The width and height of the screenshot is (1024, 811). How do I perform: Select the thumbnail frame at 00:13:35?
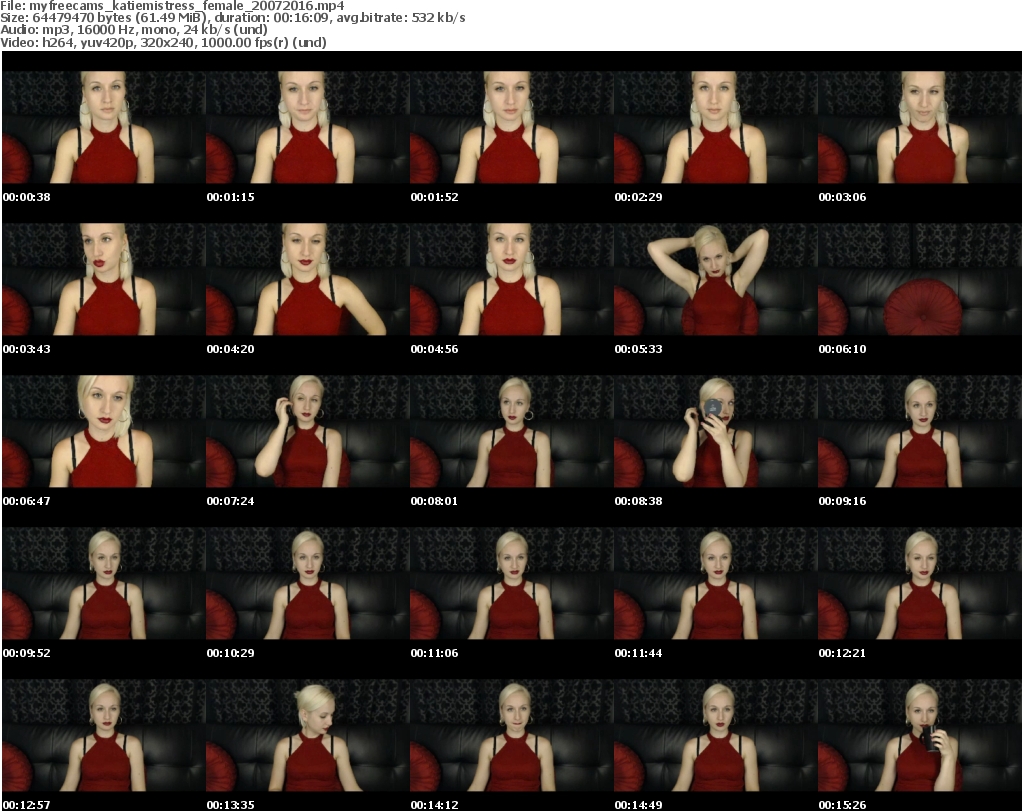click(x=308, y=735)
